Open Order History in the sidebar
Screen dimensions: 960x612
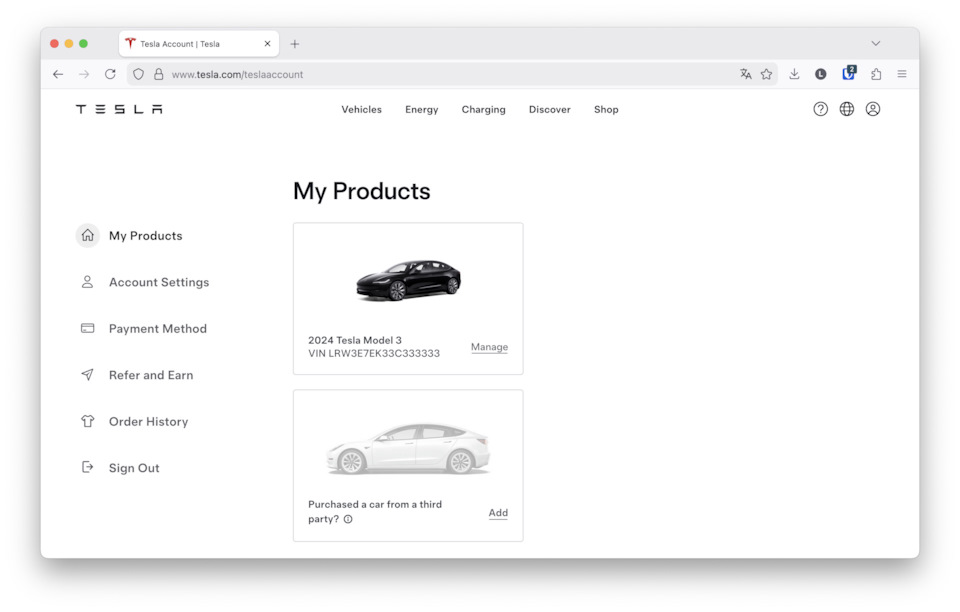click(x=149, y=422)
